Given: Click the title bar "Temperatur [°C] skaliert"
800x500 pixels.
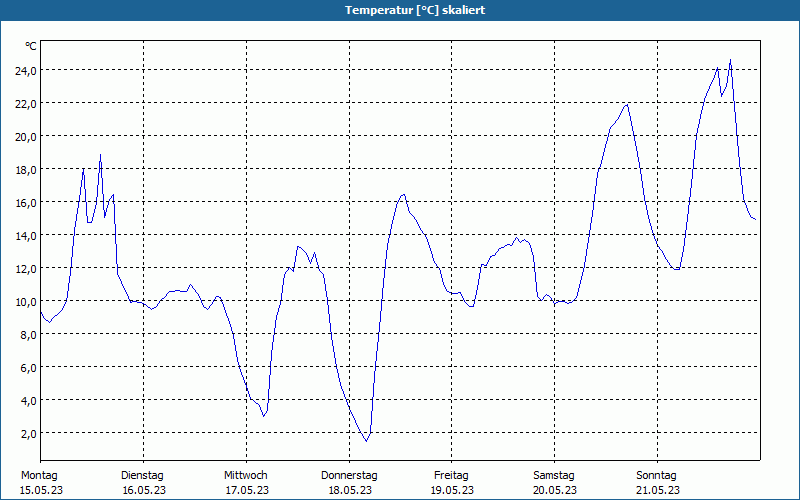Looking at the screenshot, I should (x=415, y=10).
